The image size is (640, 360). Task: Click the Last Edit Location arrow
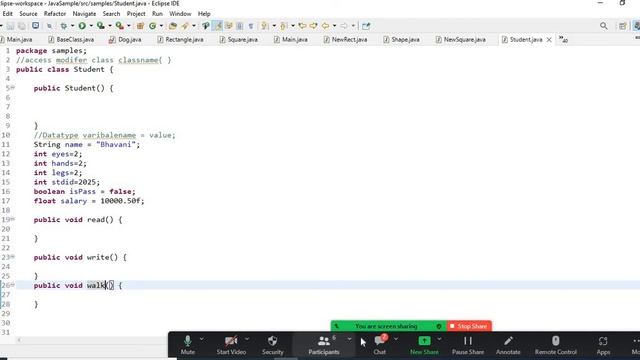[x=302, y=26]
